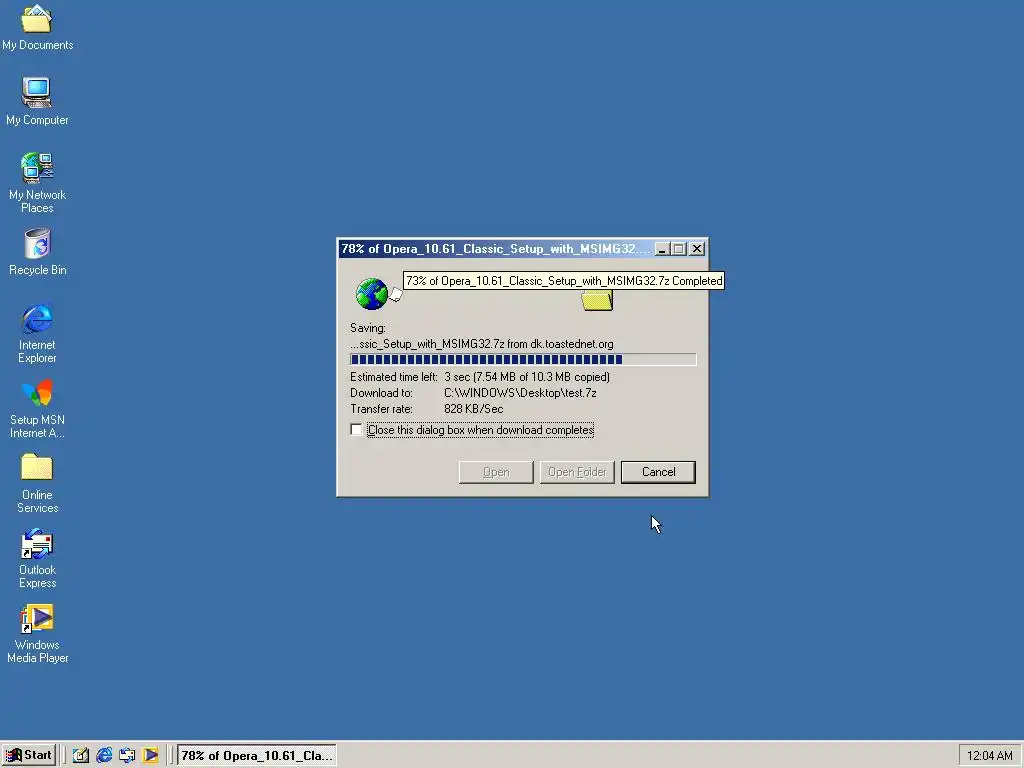Click the estimated time left value text
This screenshot has height=768, width=1024.
point(526,377)
